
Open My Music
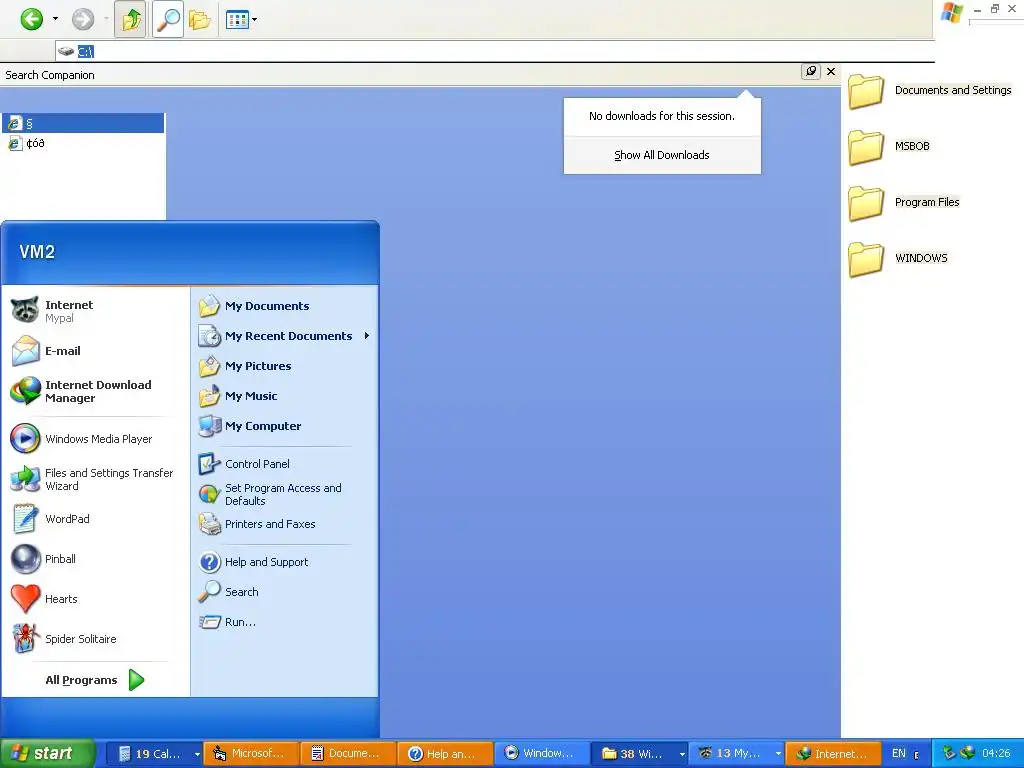[285, 396]
